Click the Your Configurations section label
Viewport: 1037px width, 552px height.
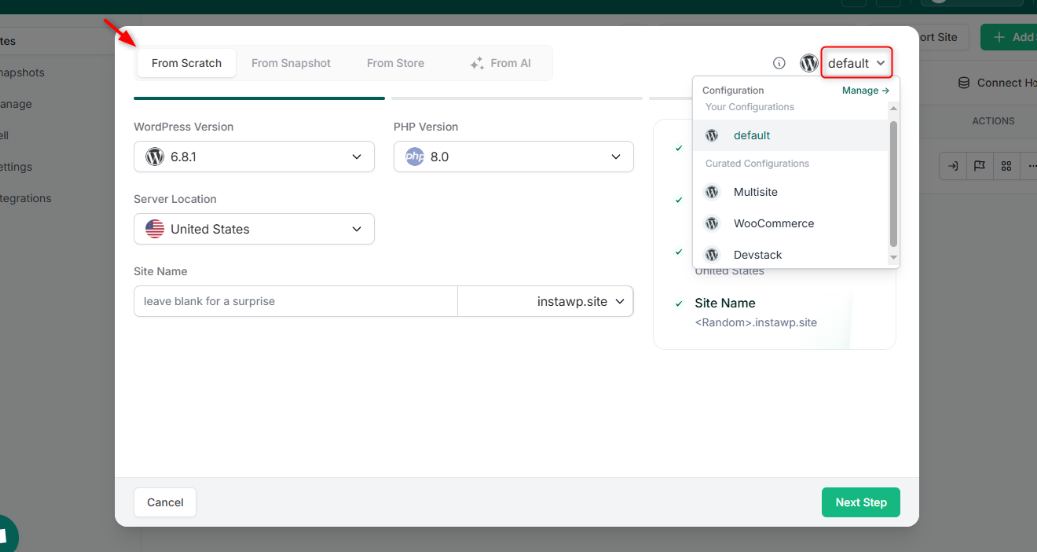(x=749, y=107)
